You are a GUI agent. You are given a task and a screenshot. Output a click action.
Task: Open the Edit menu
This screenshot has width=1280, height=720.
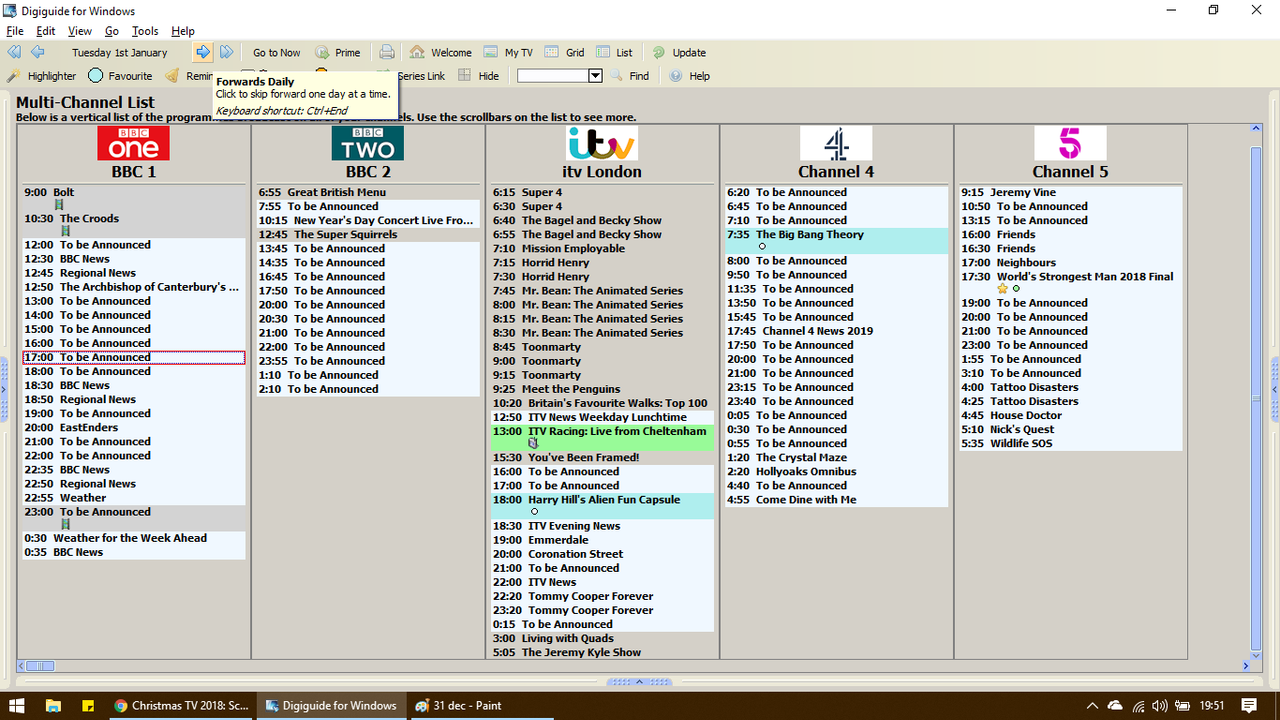coord(46,31)
